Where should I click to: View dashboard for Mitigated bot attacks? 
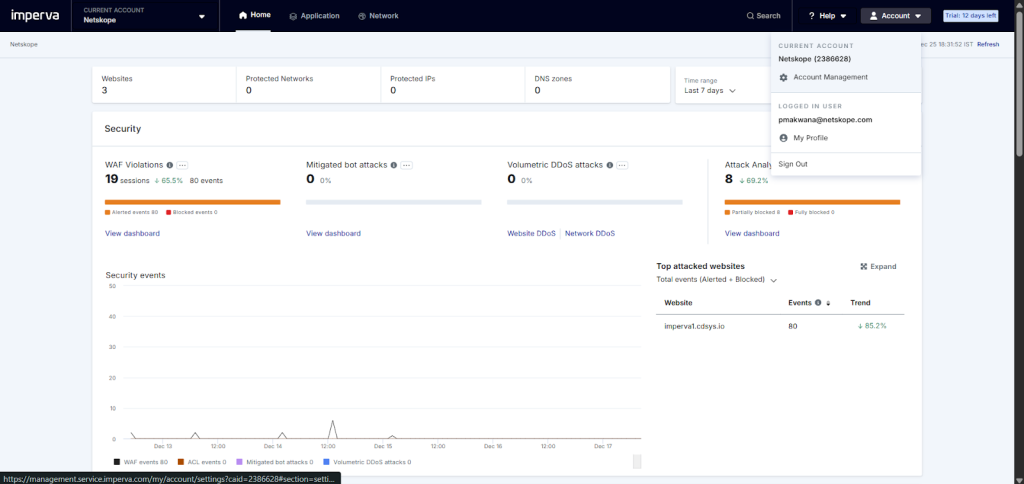pos(333,233)
